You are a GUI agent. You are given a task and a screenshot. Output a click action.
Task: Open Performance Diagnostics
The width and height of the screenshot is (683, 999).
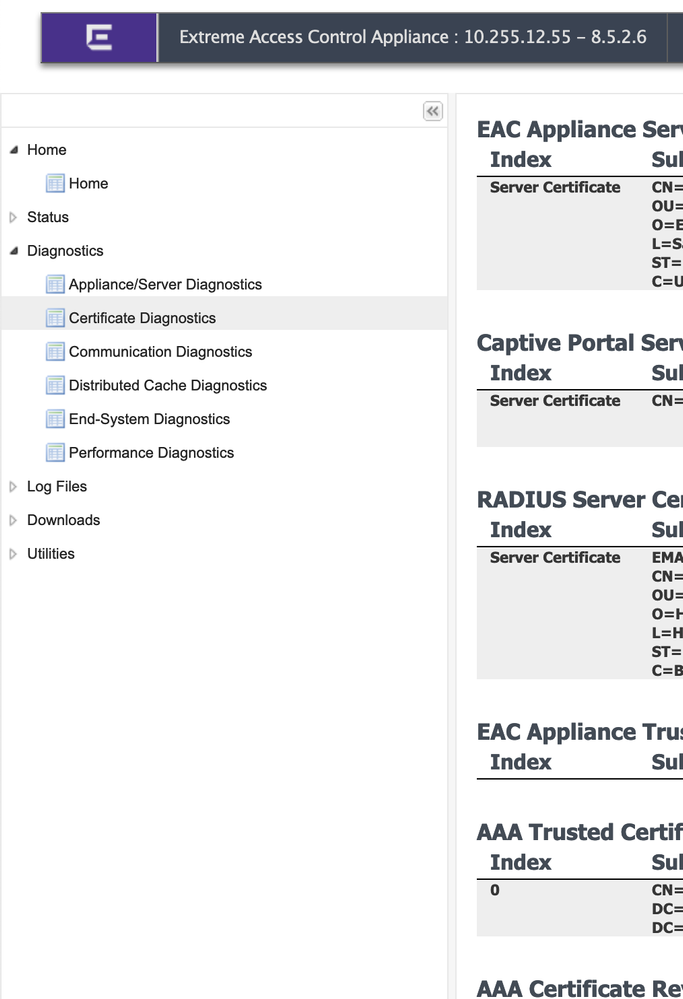151,453
